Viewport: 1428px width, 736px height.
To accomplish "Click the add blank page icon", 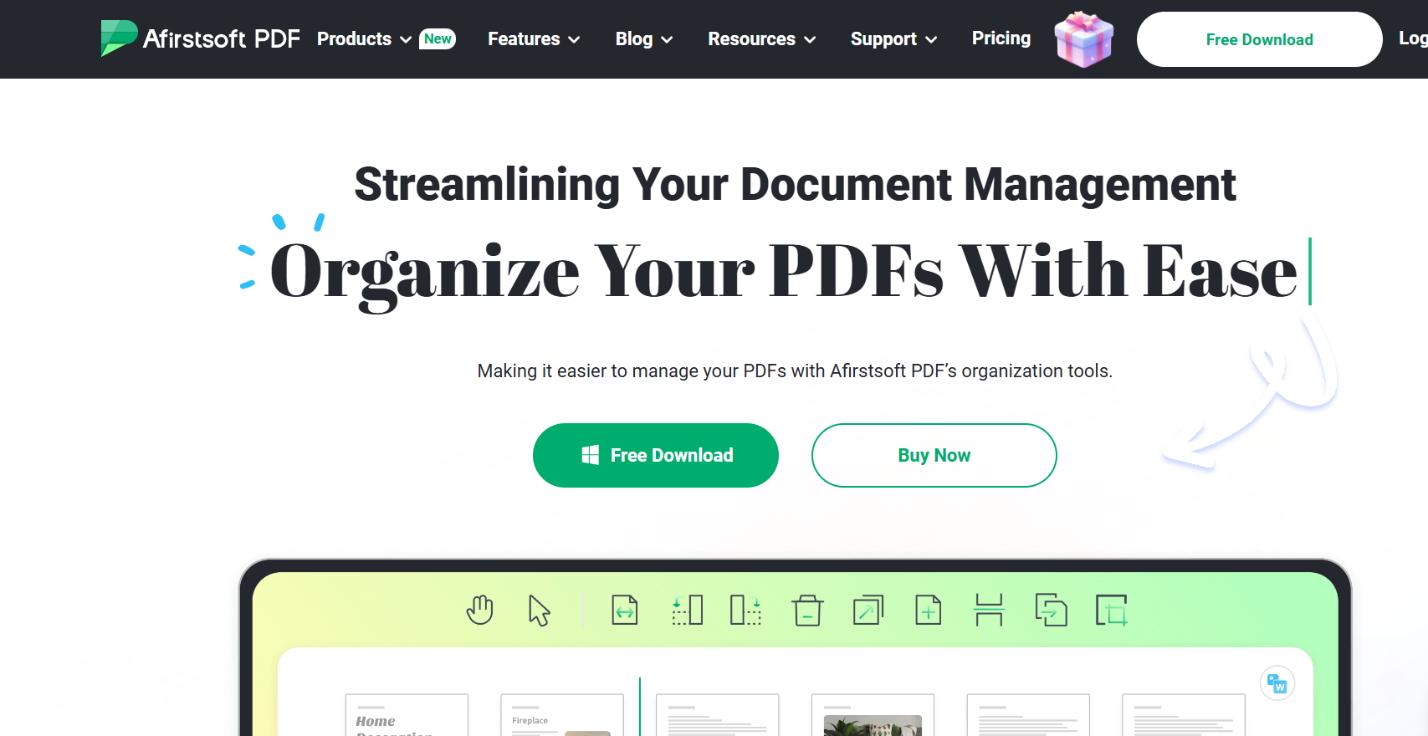I will 929,610.
